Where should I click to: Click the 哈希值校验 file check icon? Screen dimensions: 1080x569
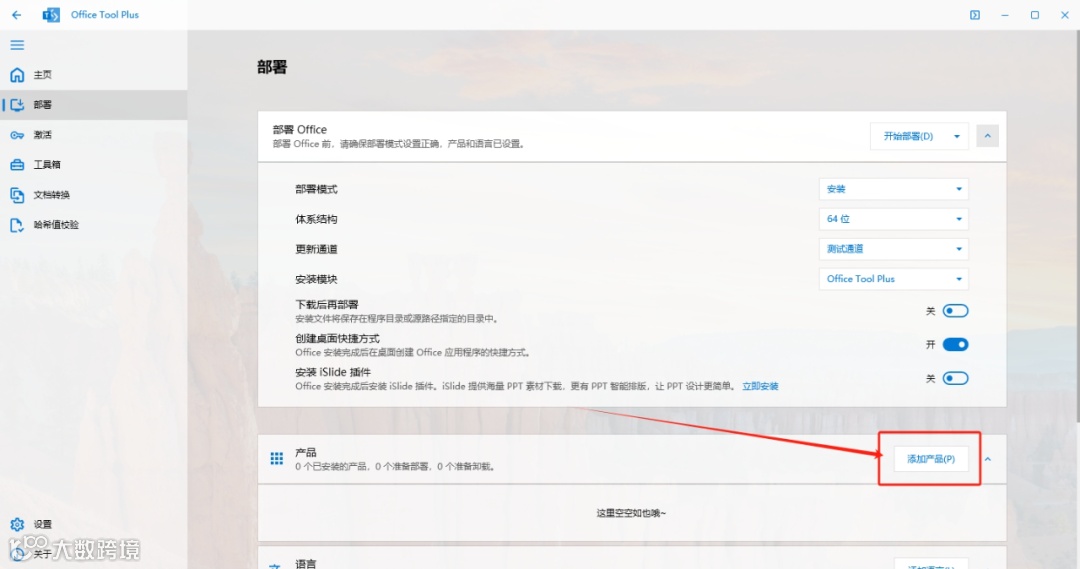click(x=17, y=225)
